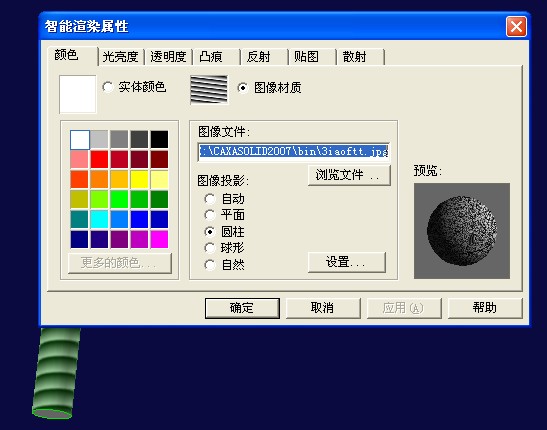This screenshot has width=547, height=430.
Task: Open the 透明度 tab
Action: [x=168, y=56]
